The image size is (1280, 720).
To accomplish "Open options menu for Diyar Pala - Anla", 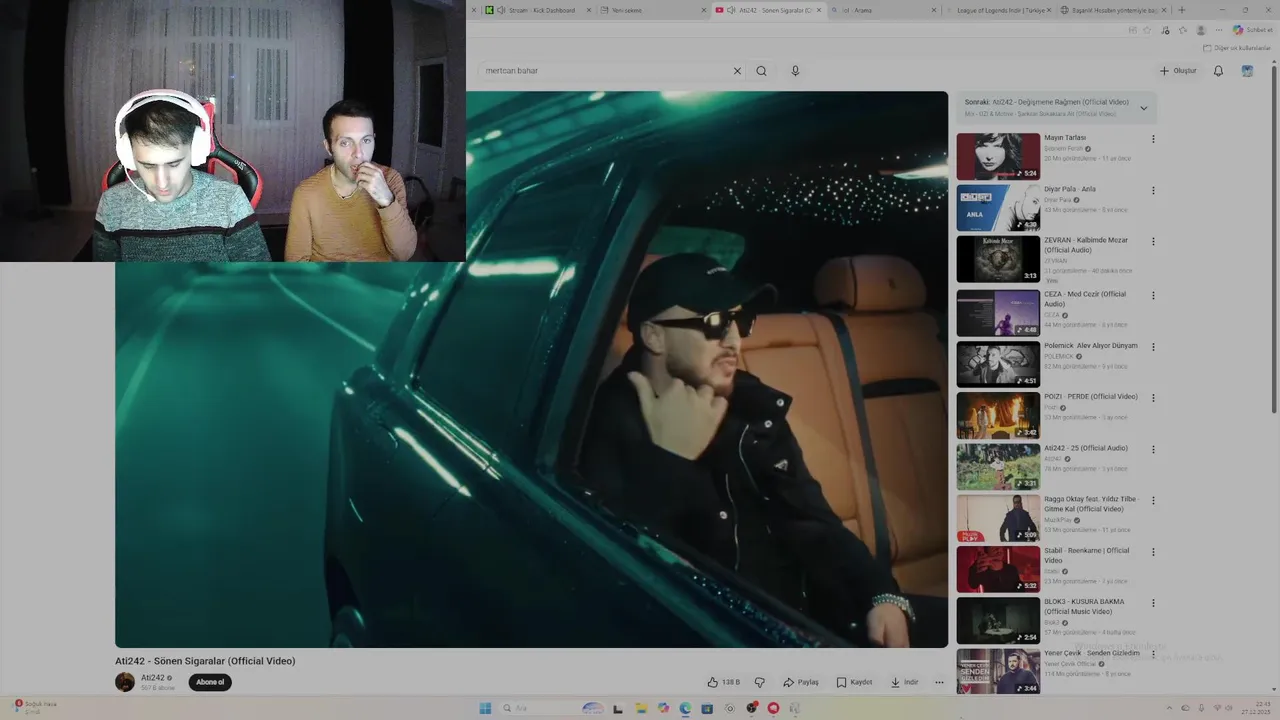I will (x=1153, y=190).
